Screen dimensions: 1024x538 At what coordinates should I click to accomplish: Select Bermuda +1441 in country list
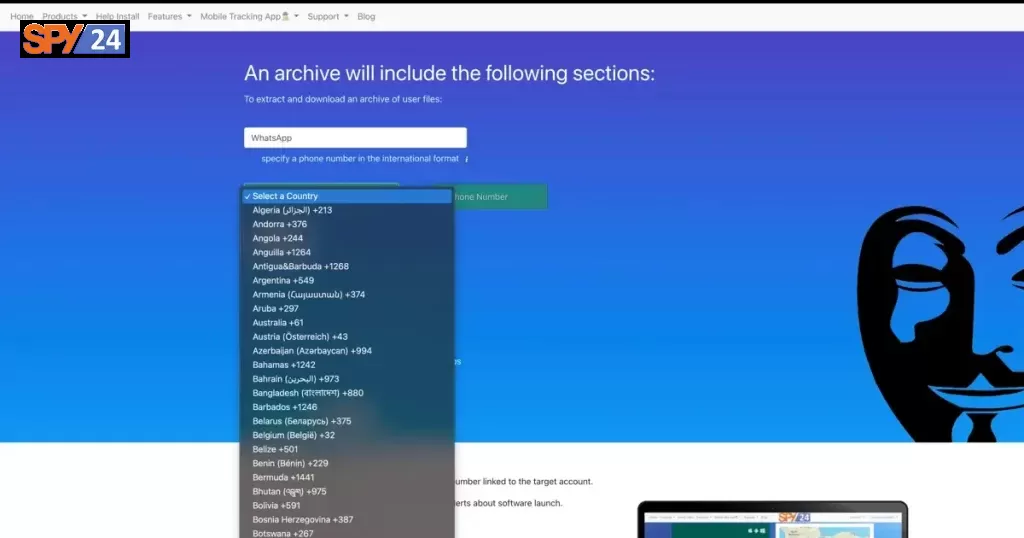click(x=347, y=477)
